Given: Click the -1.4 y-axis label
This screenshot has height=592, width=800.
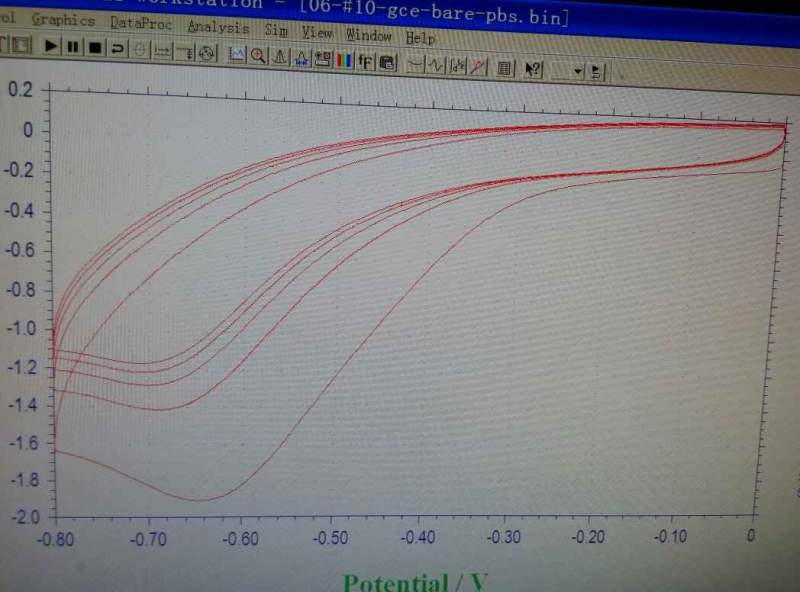Looking at the screenshot, I should [x=23, y=405].
